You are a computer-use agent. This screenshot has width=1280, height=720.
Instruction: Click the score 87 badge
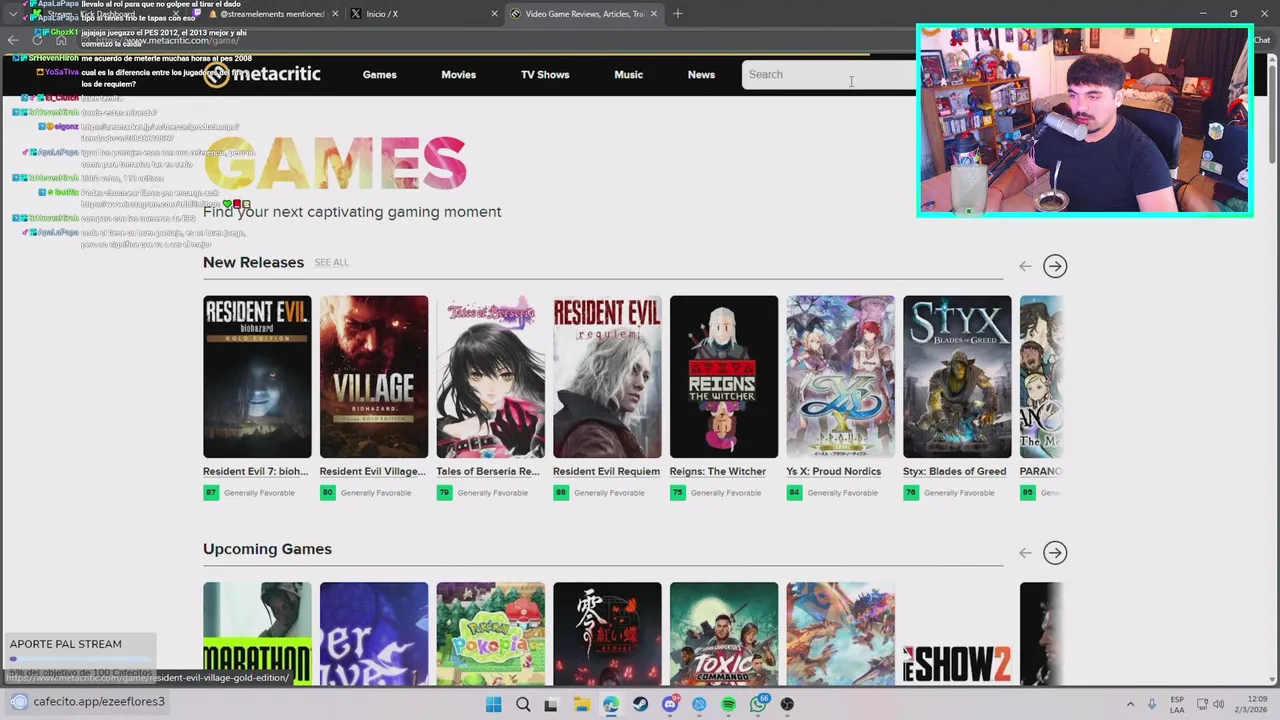pos(211,493)
